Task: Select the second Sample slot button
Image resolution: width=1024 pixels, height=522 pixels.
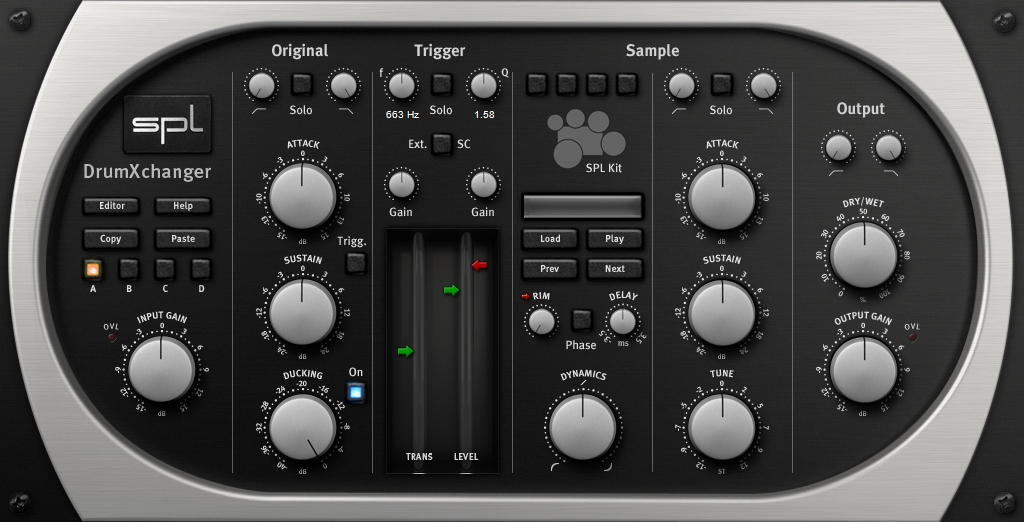Action: click(567, 84)
